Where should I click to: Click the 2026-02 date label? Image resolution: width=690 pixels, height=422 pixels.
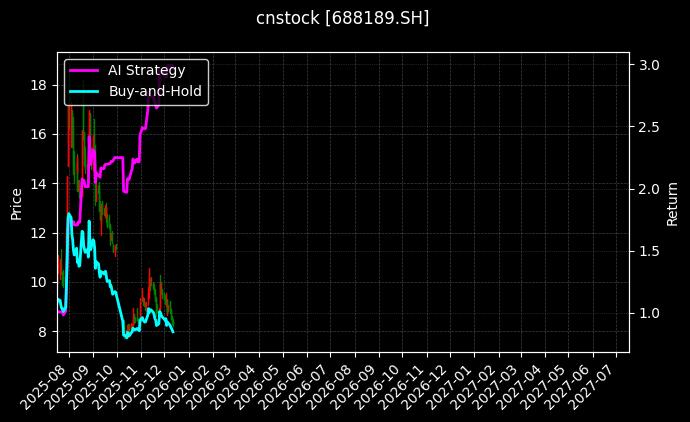pyautogui.click(x=188, y=387)
